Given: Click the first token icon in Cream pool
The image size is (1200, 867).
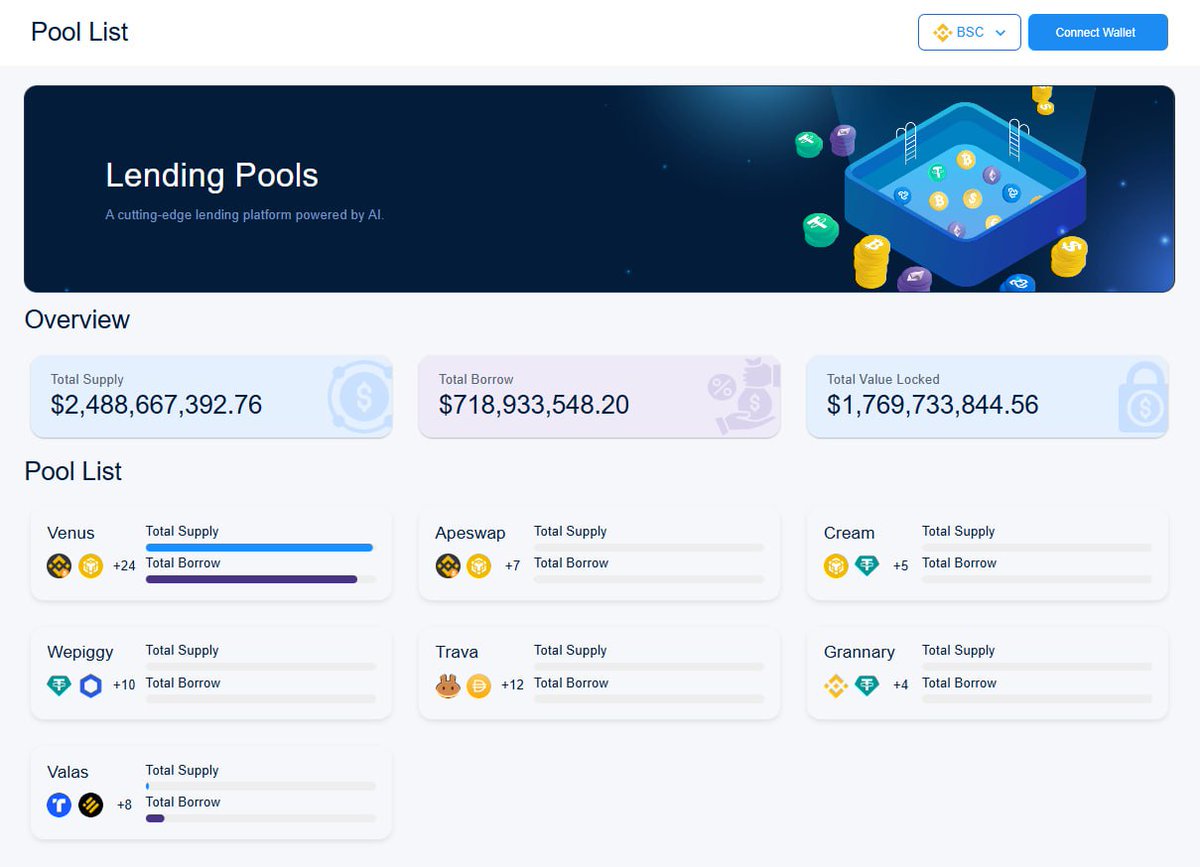Looking at the screenshot, I should tap(836, 566).
